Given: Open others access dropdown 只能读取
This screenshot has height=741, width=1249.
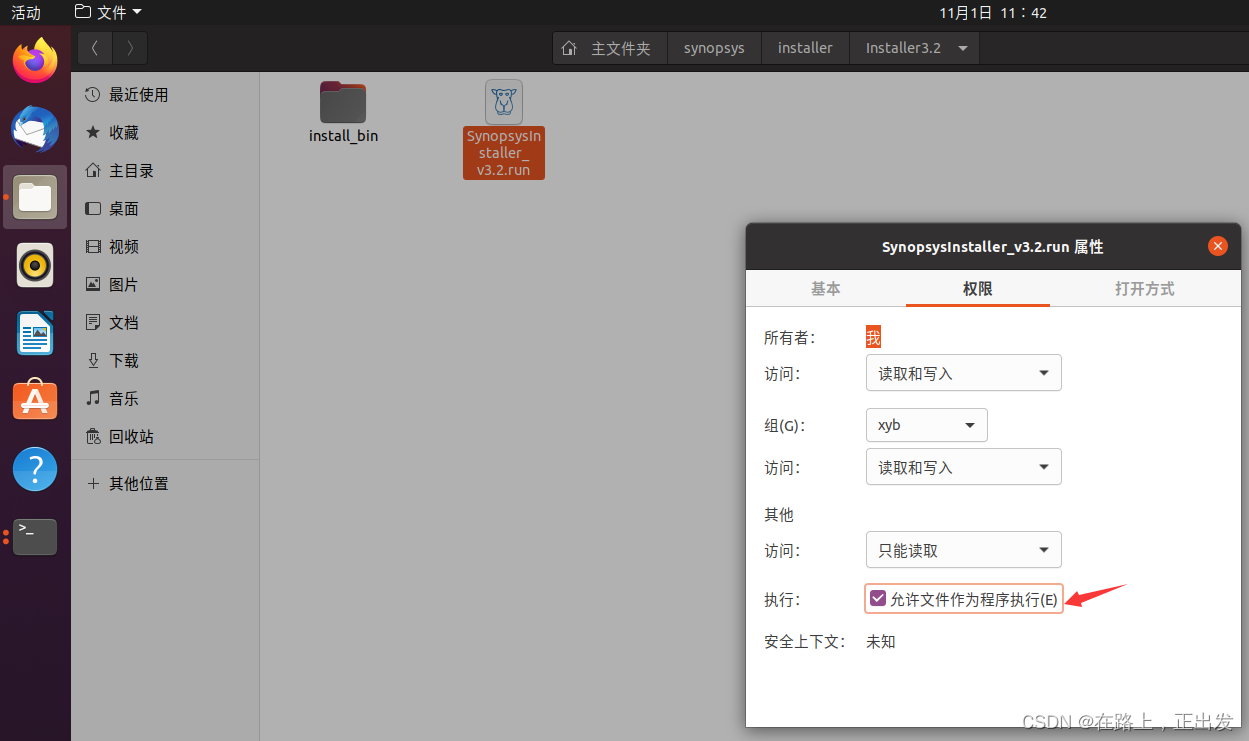Looking at the screenshot, I should (963, 550).
